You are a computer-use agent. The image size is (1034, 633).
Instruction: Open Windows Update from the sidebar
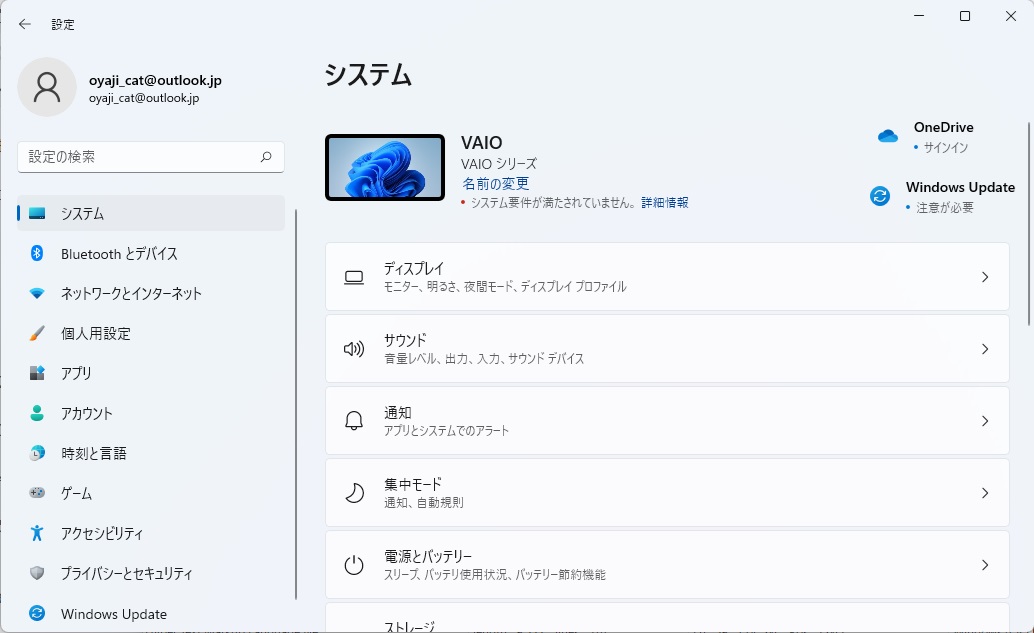[x=151, y=614]
